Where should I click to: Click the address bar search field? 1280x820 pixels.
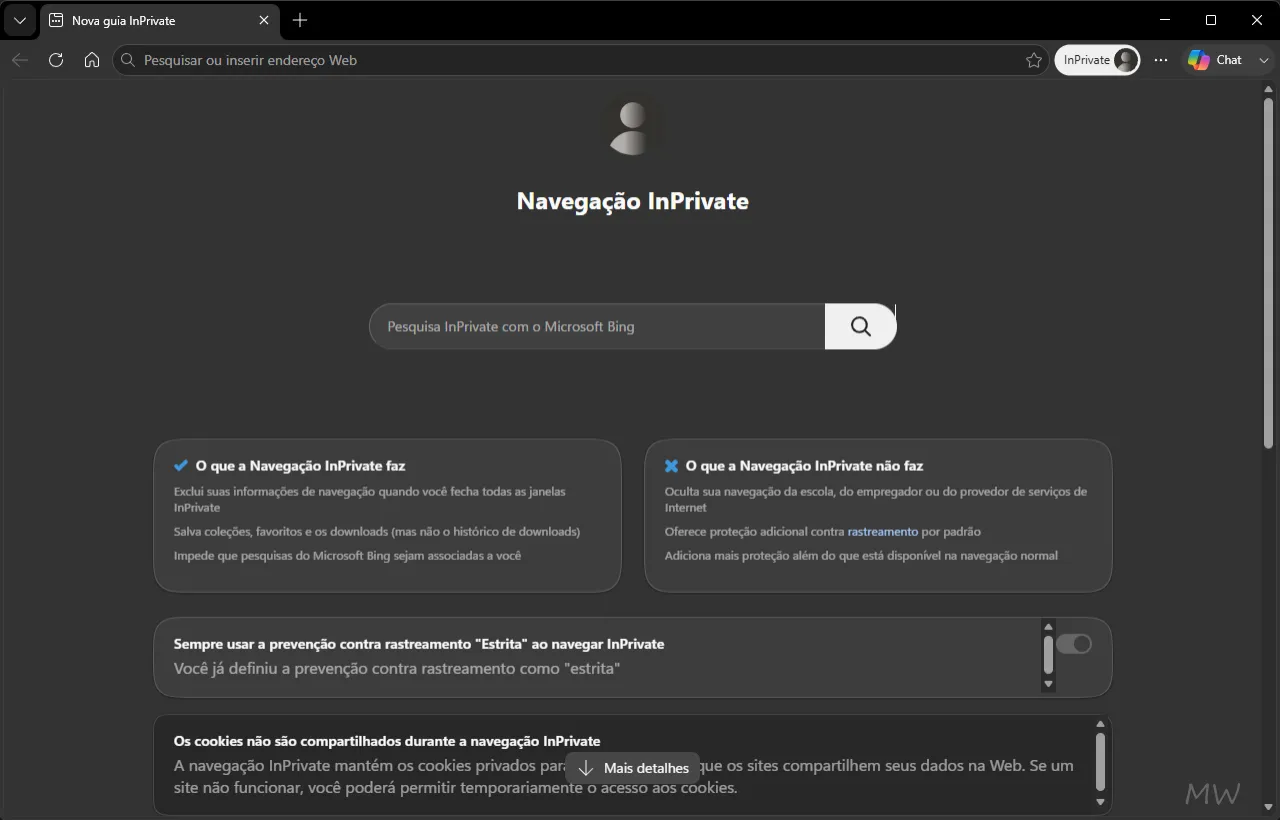tap(580, 60)
